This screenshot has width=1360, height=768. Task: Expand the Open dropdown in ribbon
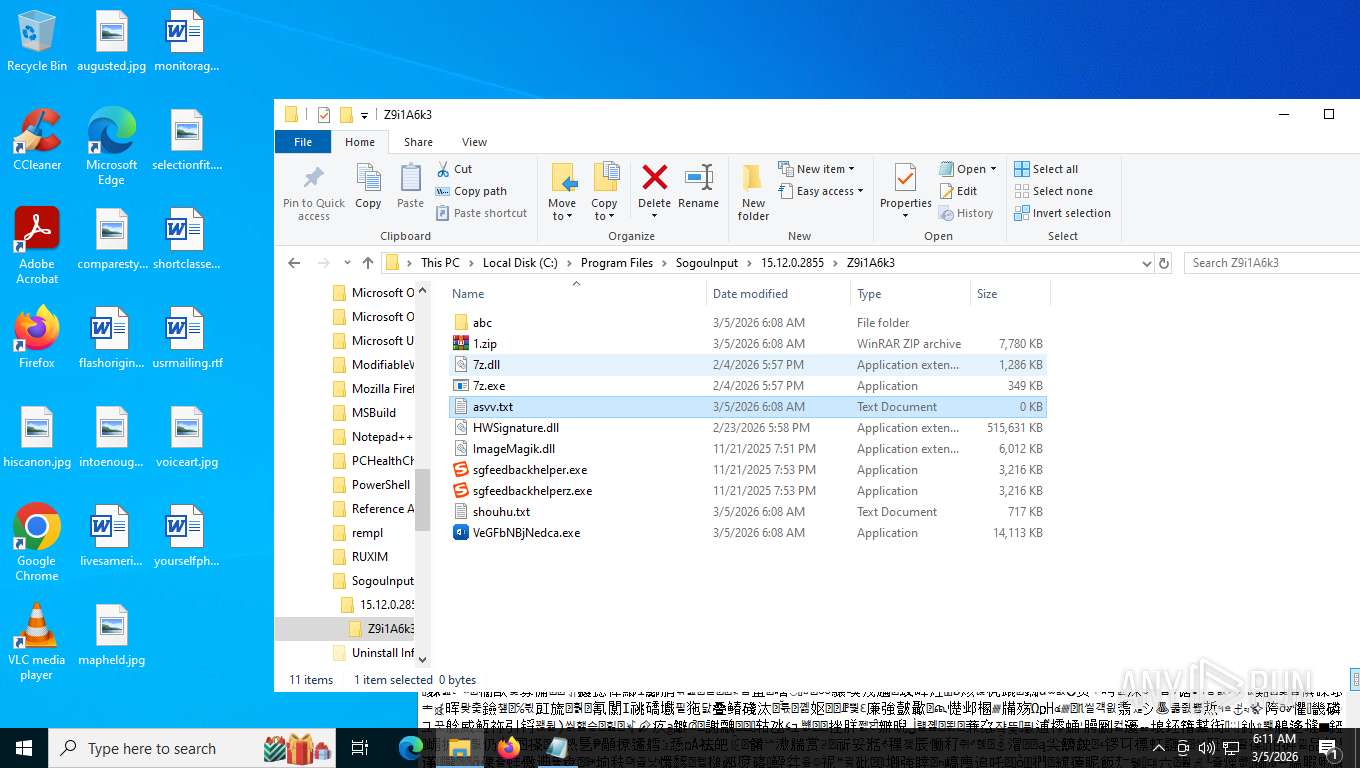[967, 169]
